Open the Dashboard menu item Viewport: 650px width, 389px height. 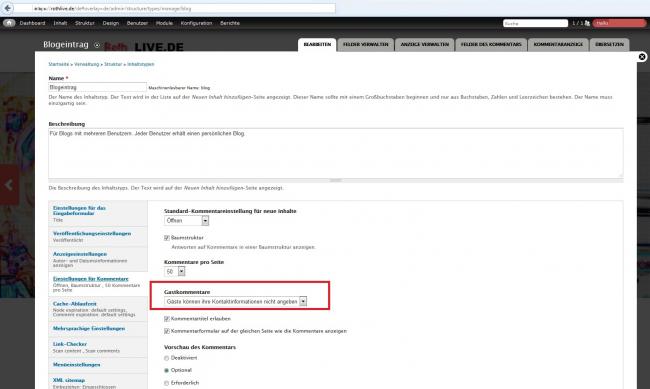(x=32, y=23)
